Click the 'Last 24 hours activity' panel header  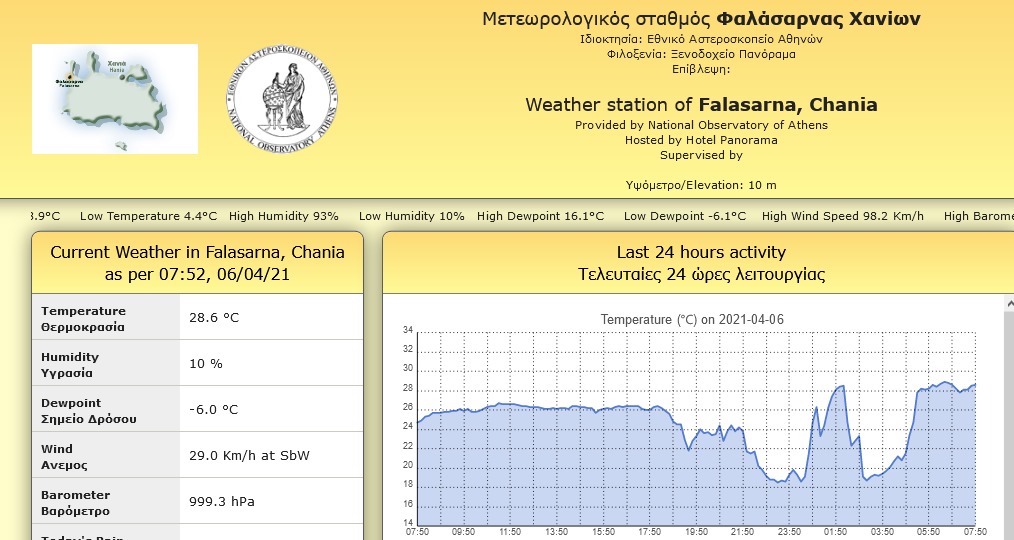pos(698,263)
